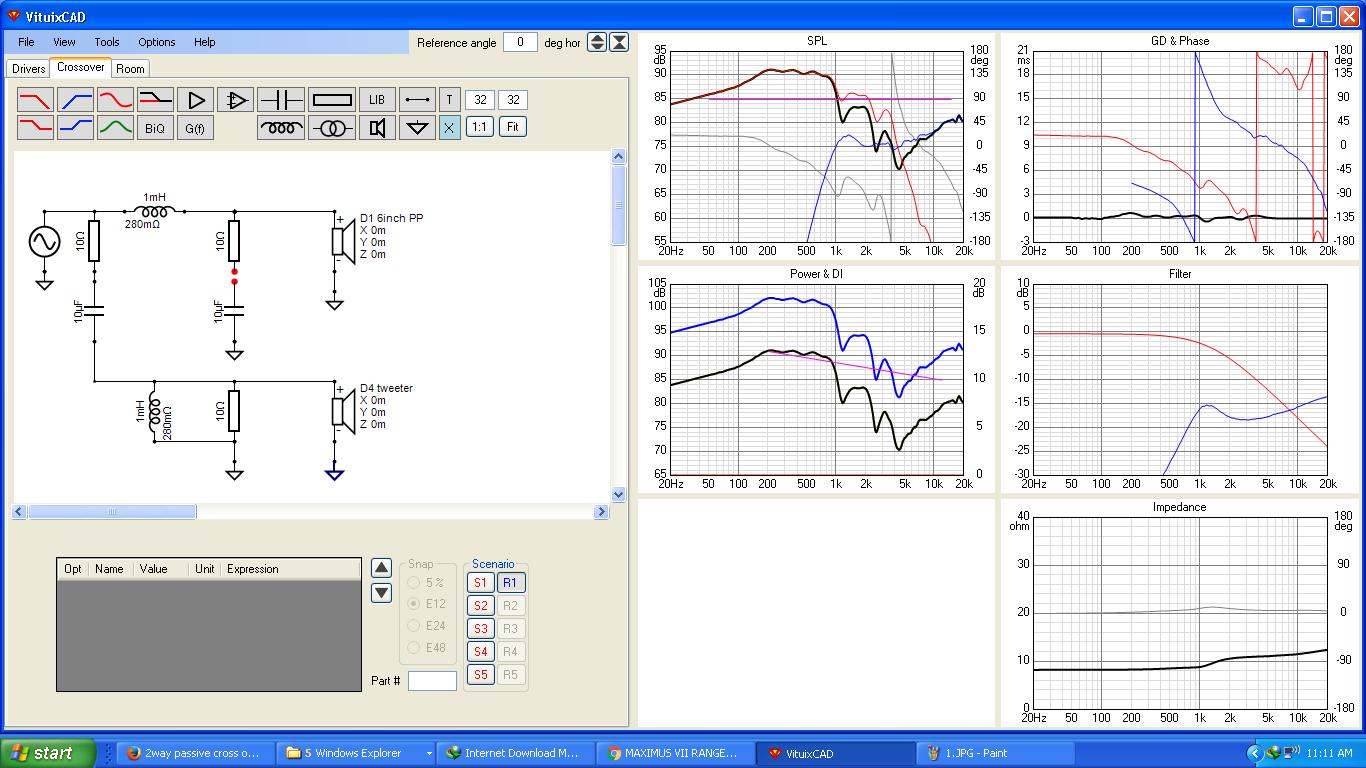
Task: Select the green band-pass peak filter block
Action: 115,127
